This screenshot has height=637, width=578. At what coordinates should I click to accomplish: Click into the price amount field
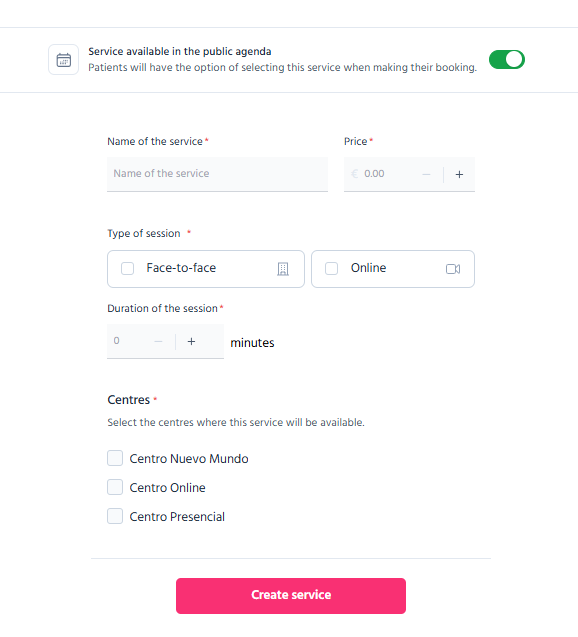[388, 174]
